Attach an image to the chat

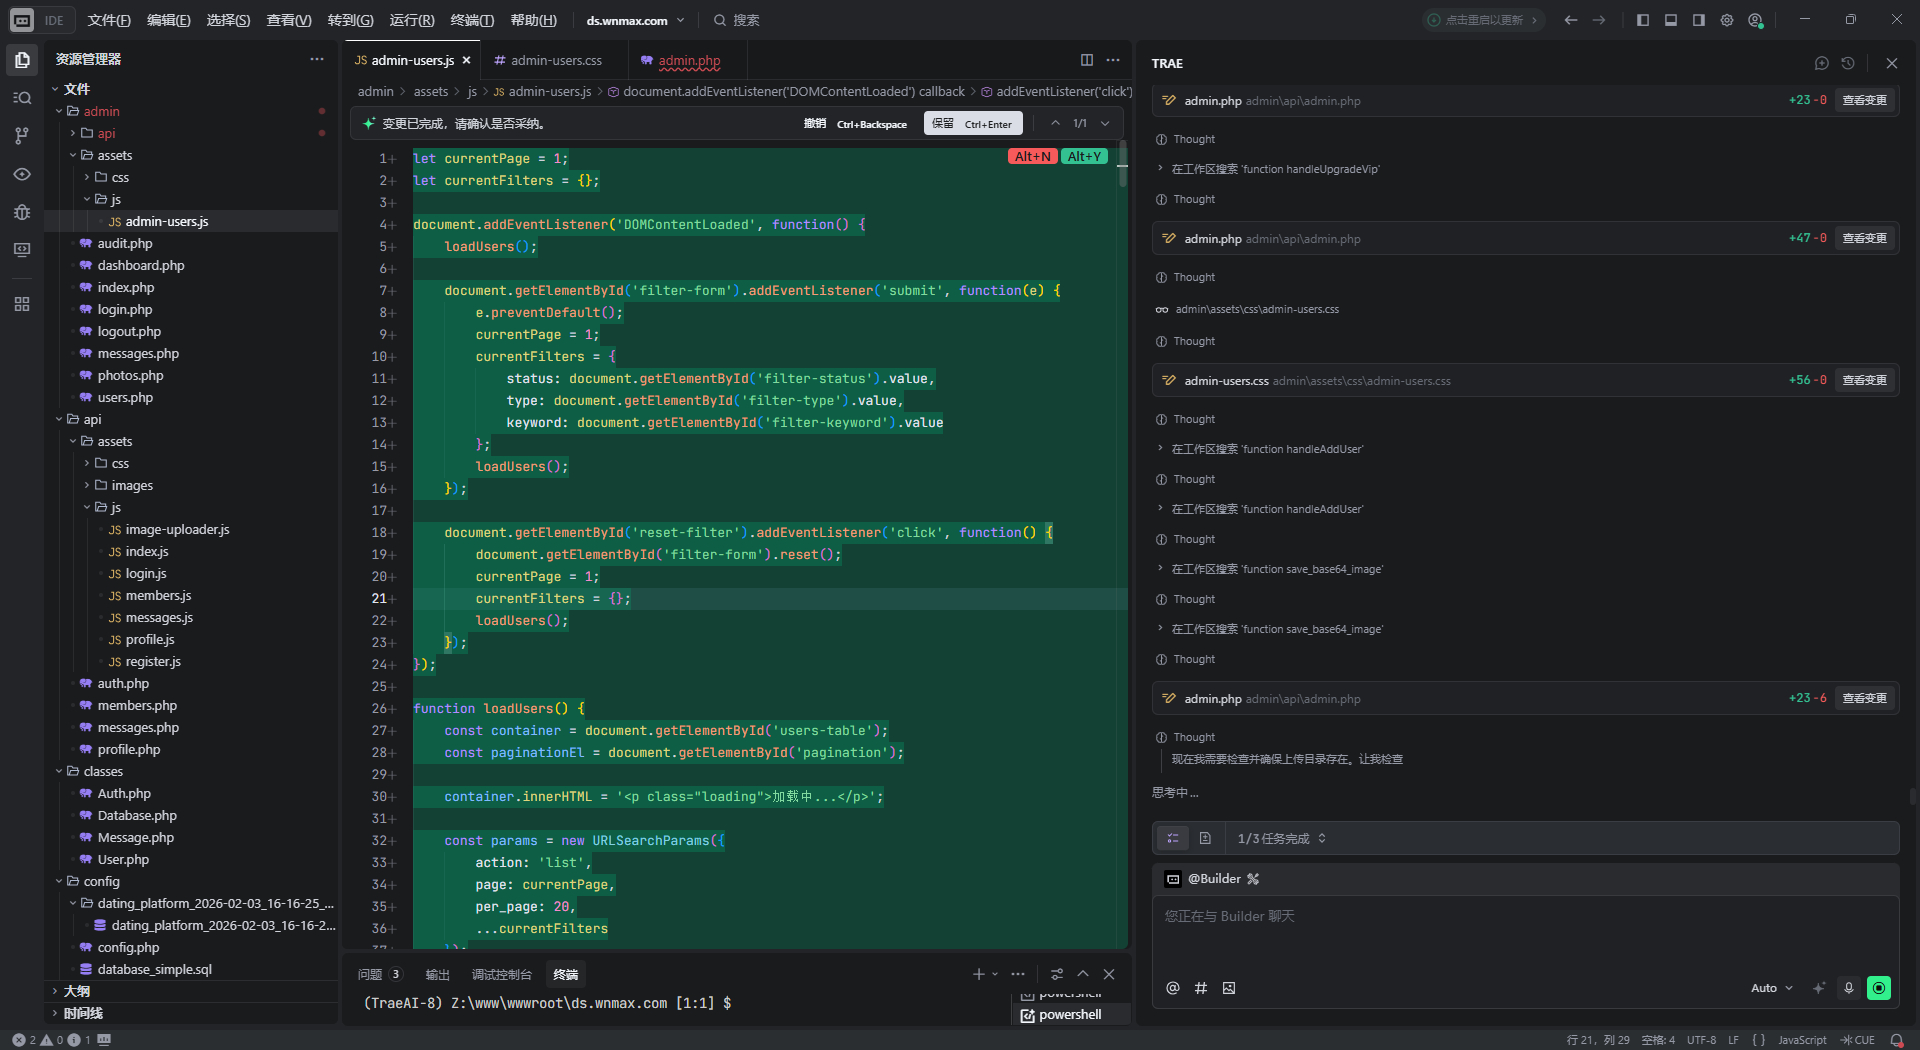click(x=1229, y=988)
